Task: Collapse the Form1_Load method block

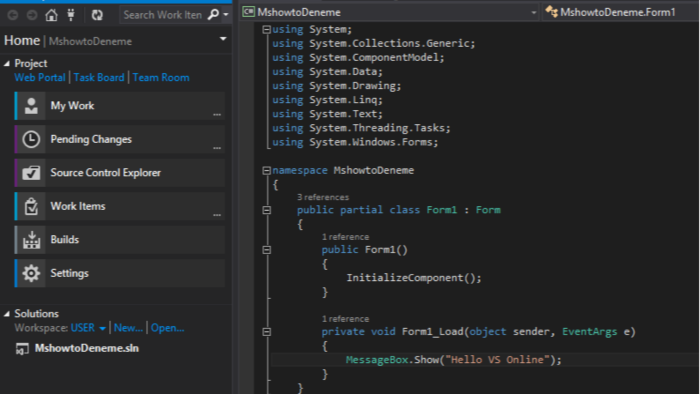Action: [267, 332]
